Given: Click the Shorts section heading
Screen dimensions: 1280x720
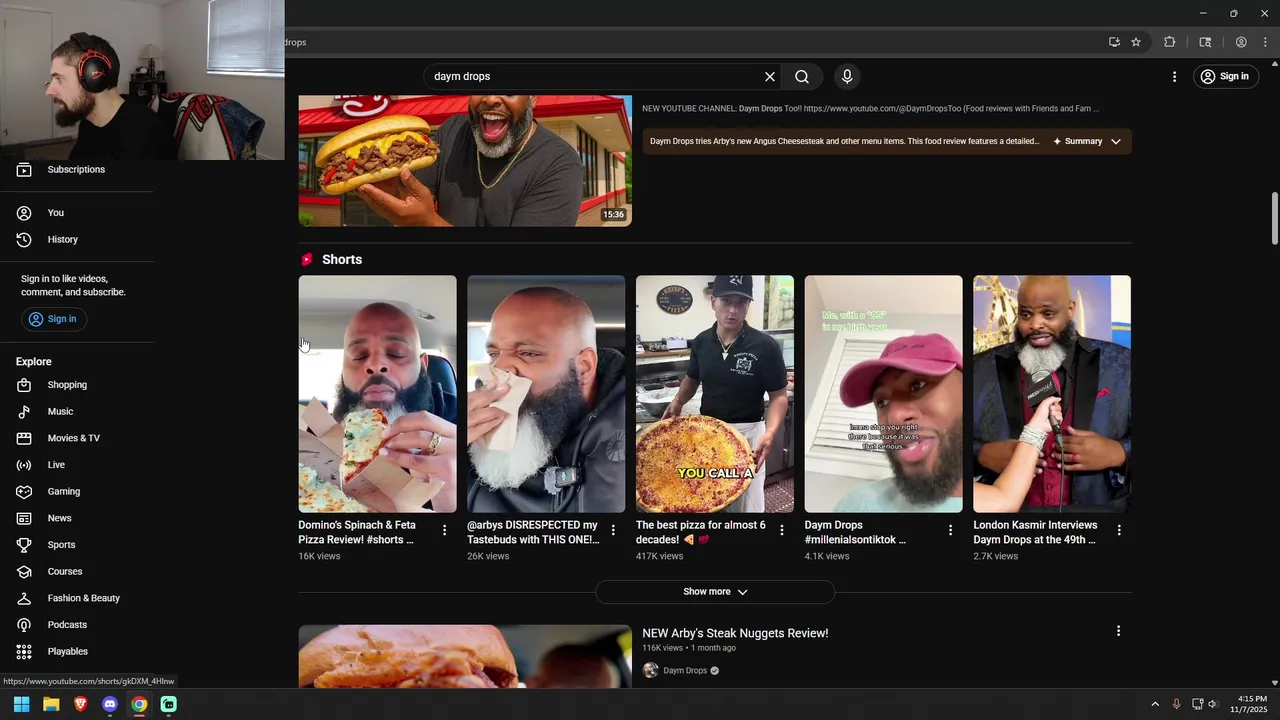Looking at the screenshot, I should click(342, 260).
